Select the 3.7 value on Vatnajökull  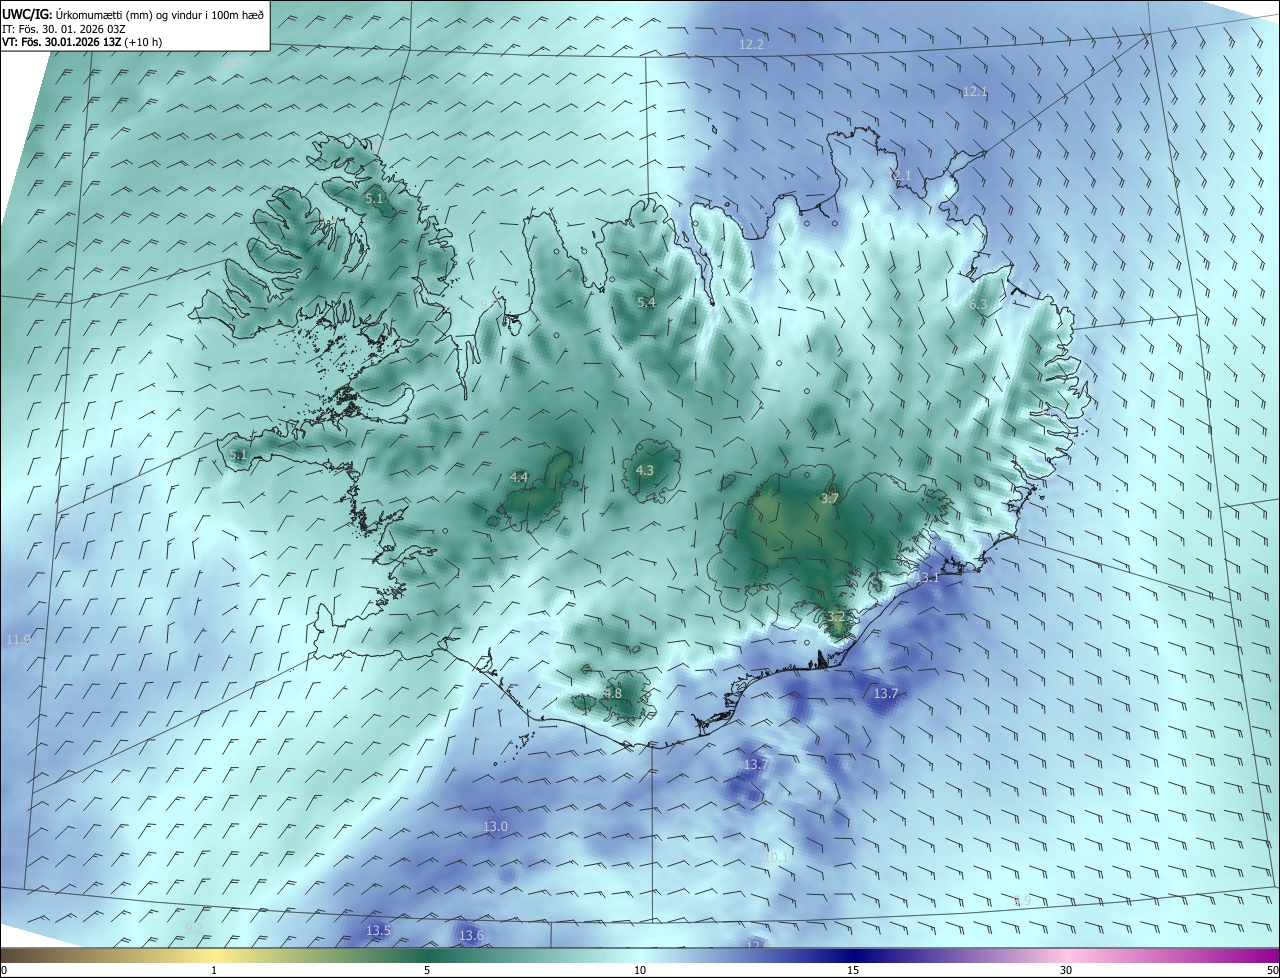830,498
